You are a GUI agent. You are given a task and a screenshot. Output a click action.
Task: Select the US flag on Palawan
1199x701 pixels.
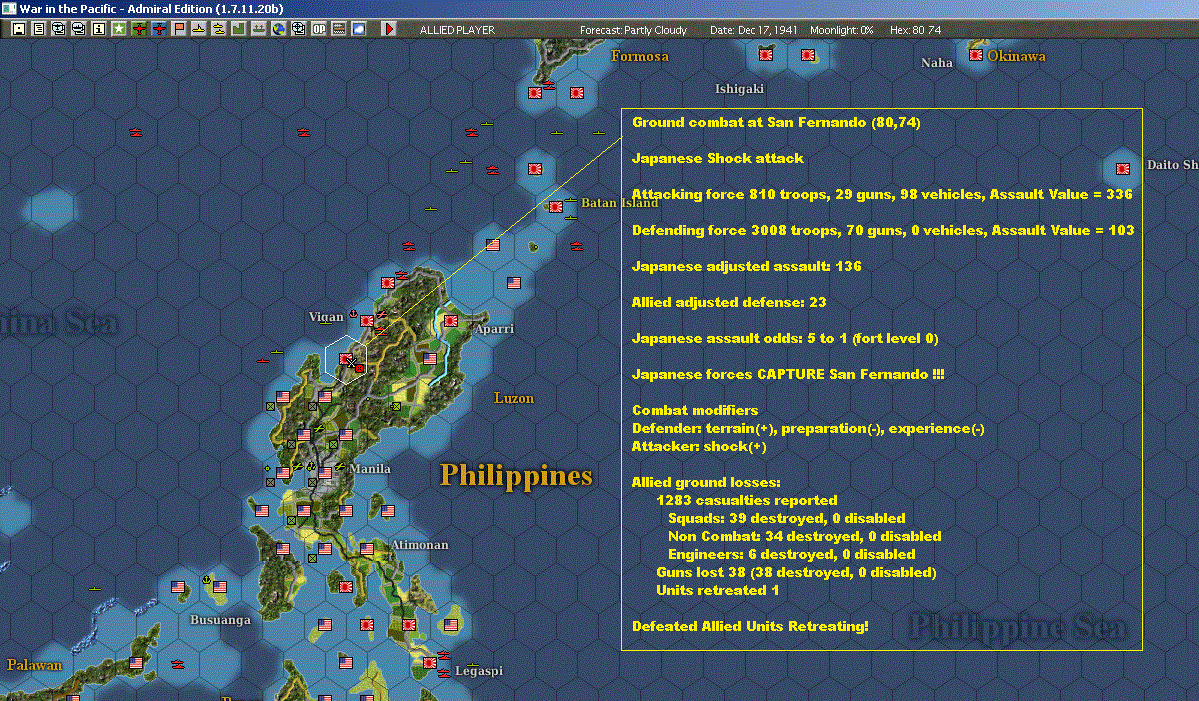coord(136,663)
